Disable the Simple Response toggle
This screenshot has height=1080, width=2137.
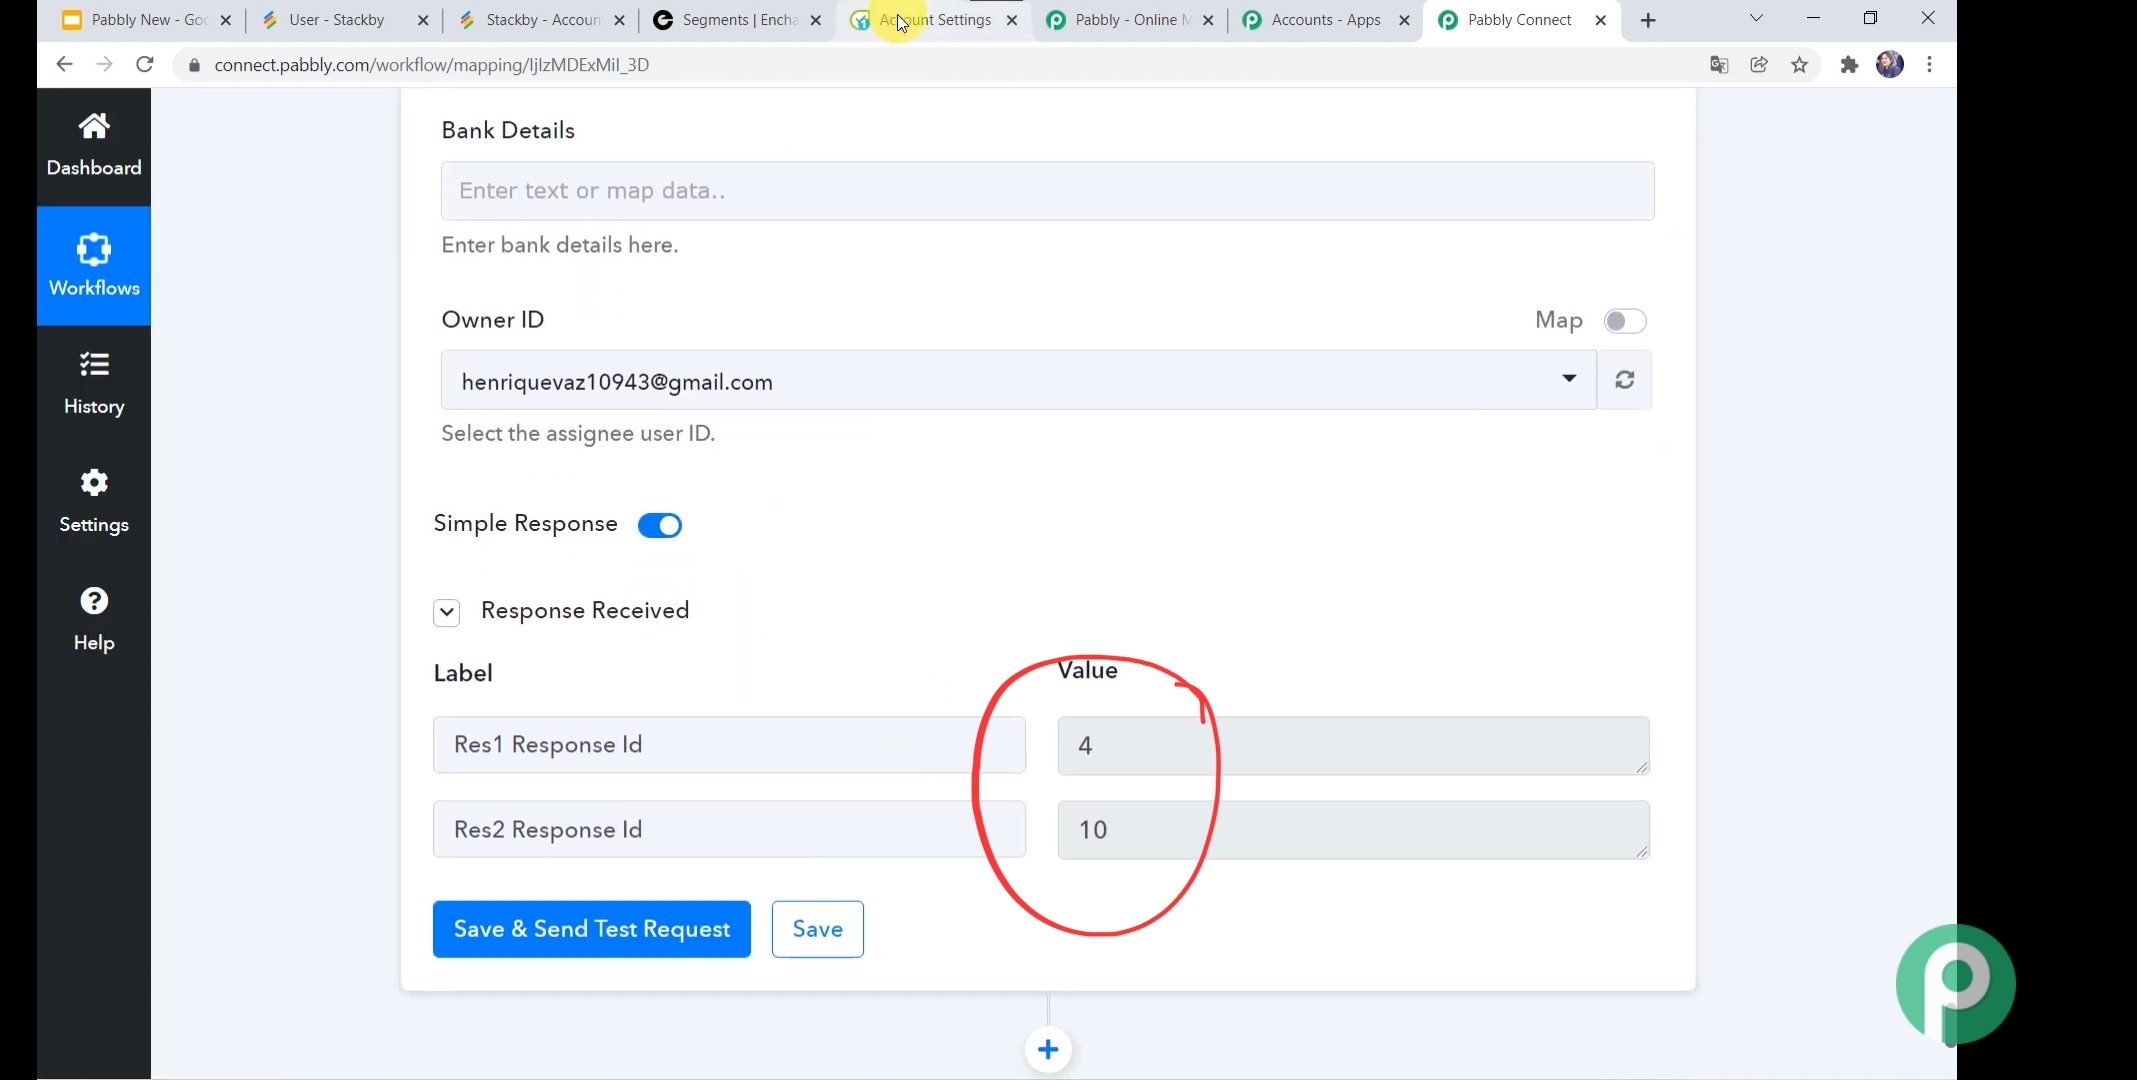pyautogui.click(x=660, y=525)
